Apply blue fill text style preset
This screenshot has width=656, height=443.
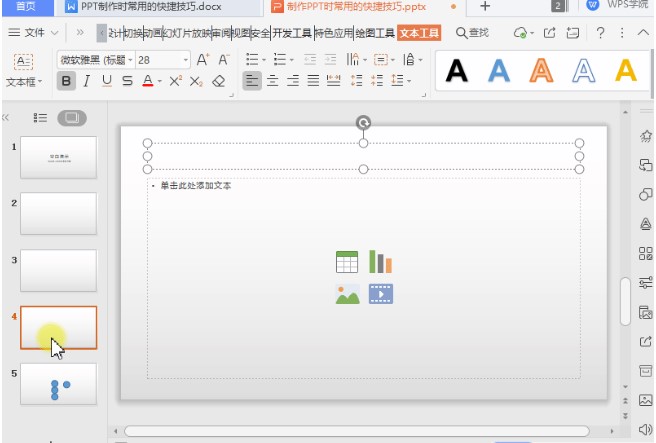(x=499, y=70)
